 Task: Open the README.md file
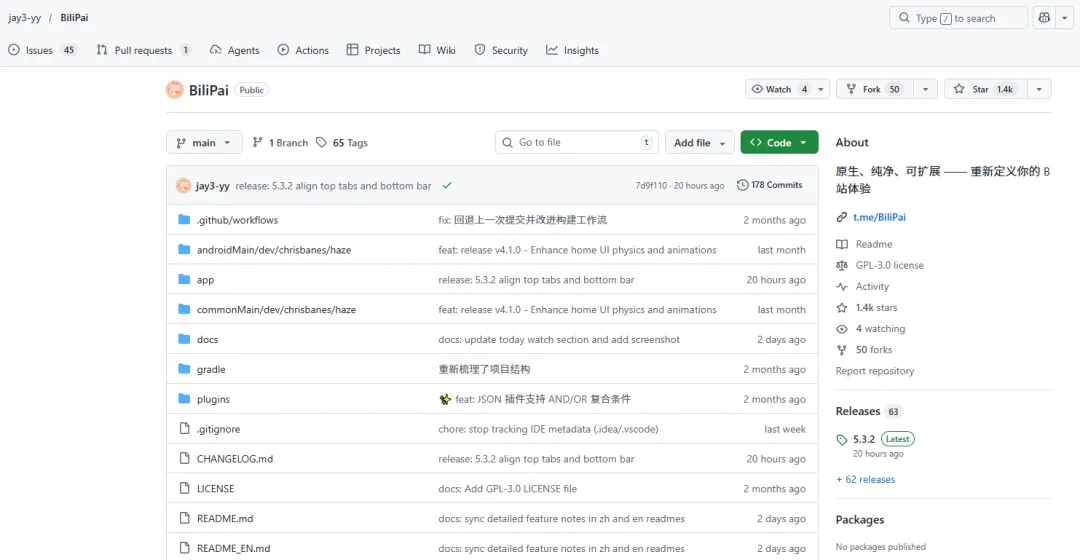pos(225,519)
